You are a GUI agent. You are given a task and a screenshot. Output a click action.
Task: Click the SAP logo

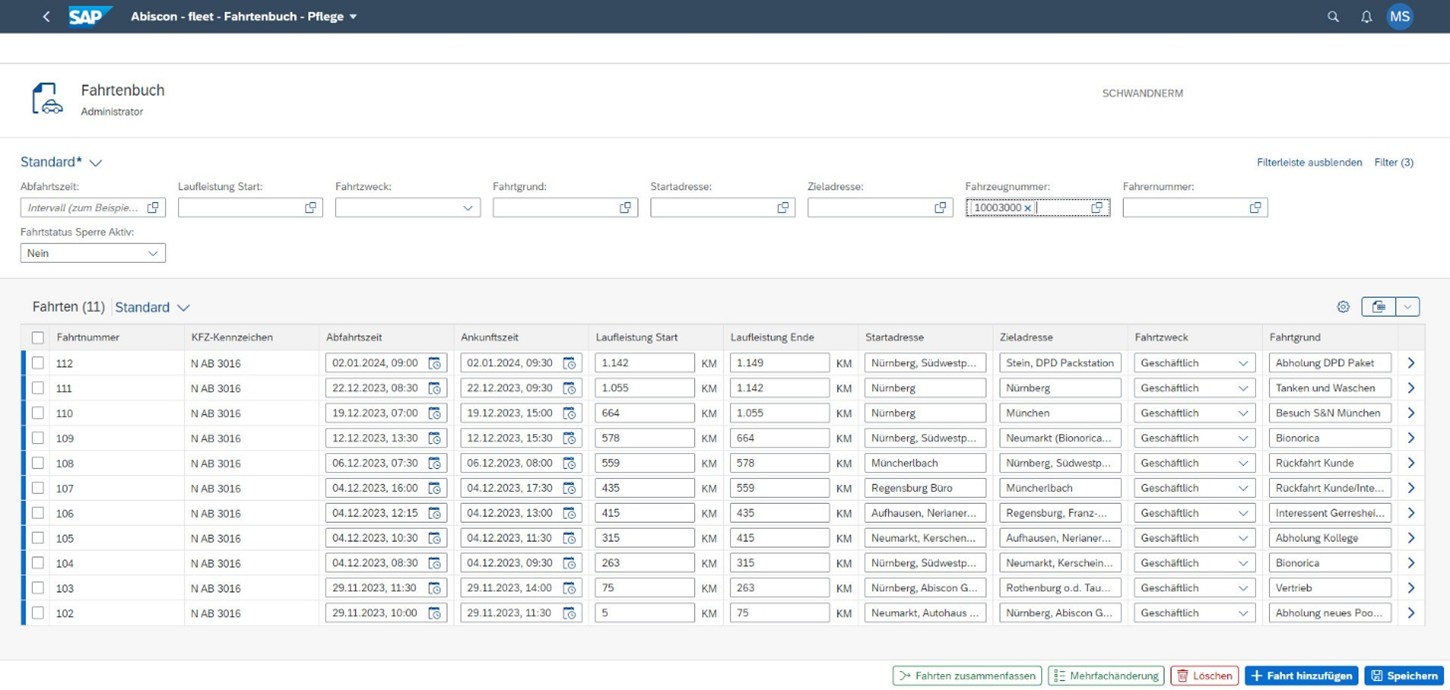point(89,16)
